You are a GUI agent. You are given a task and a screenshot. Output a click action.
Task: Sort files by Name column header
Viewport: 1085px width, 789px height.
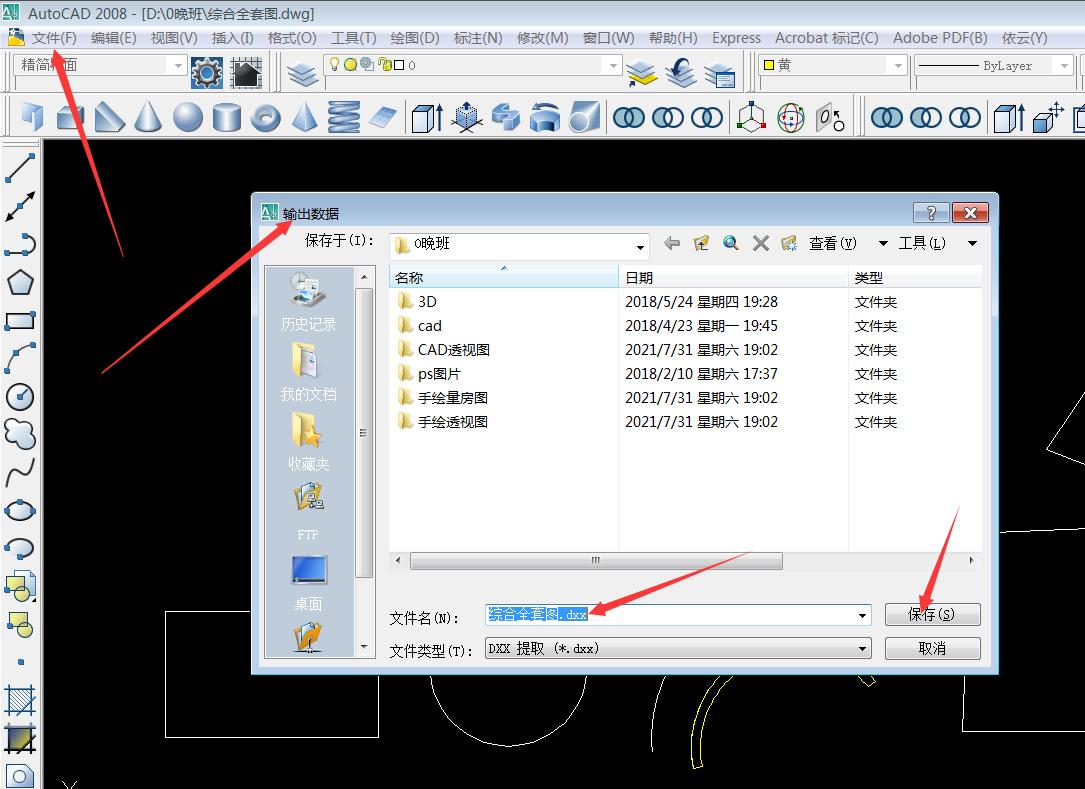pos(504,277)
